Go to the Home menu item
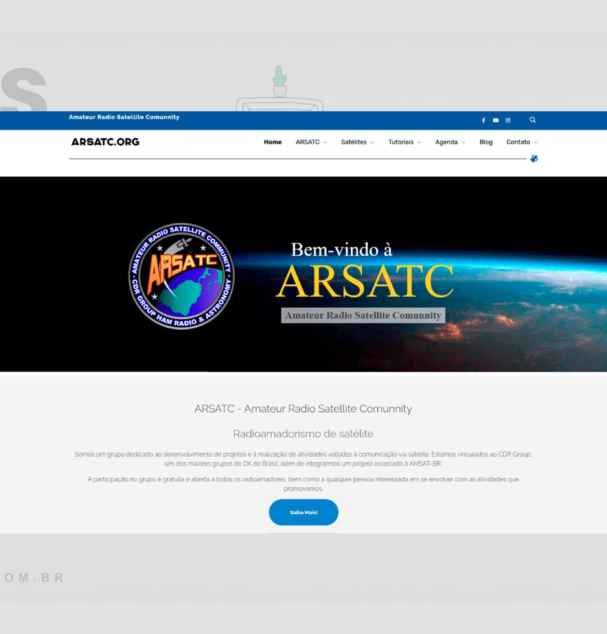This screenshot has width=607, height=634. click(x=272, y=142)
